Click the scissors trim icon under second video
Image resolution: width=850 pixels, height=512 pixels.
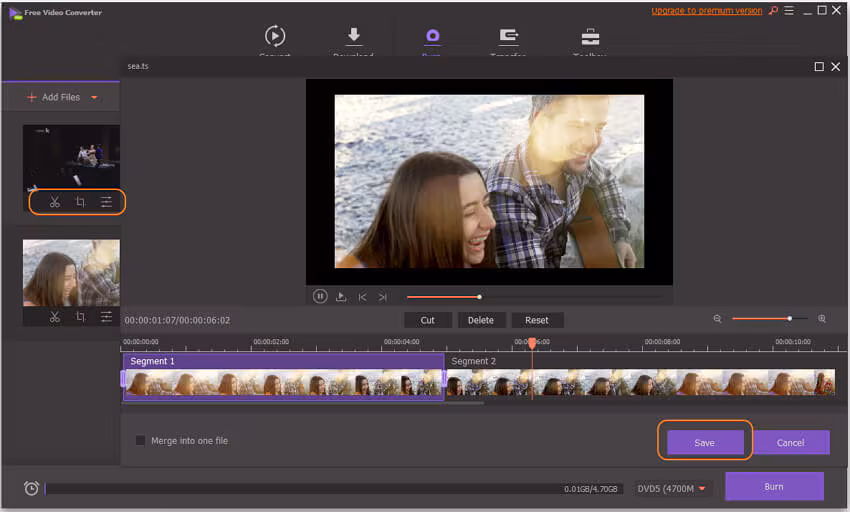coord(55,317)
